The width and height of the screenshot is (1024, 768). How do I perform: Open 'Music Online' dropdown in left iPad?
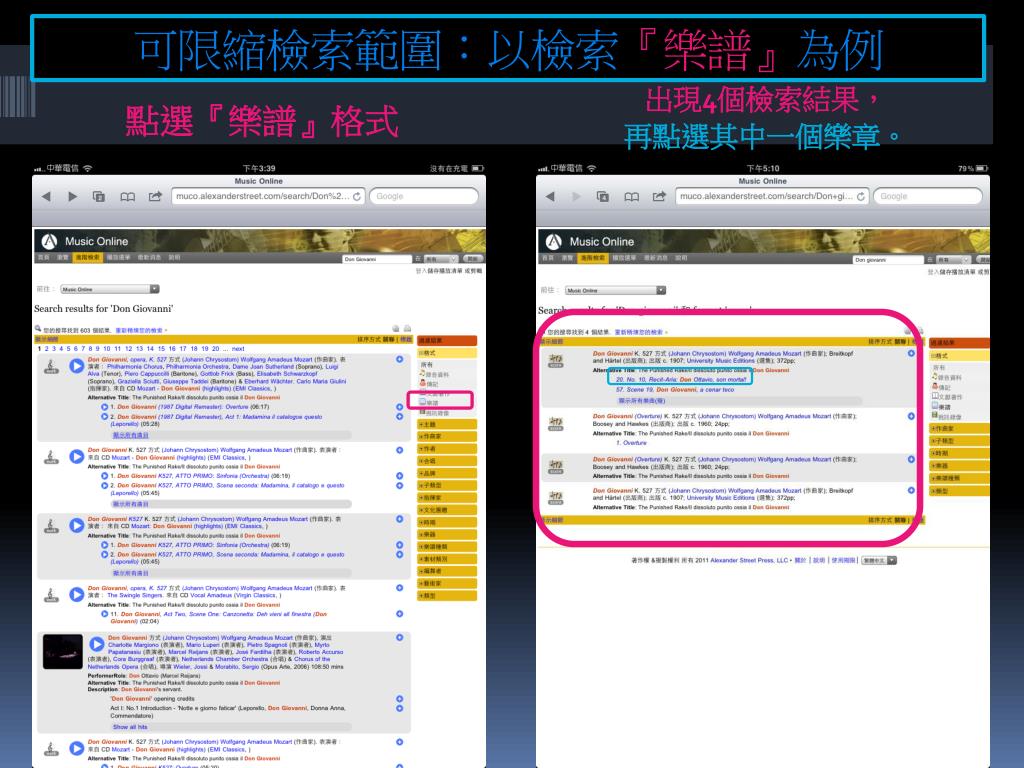pyautogui.click(x=110, y=289)
